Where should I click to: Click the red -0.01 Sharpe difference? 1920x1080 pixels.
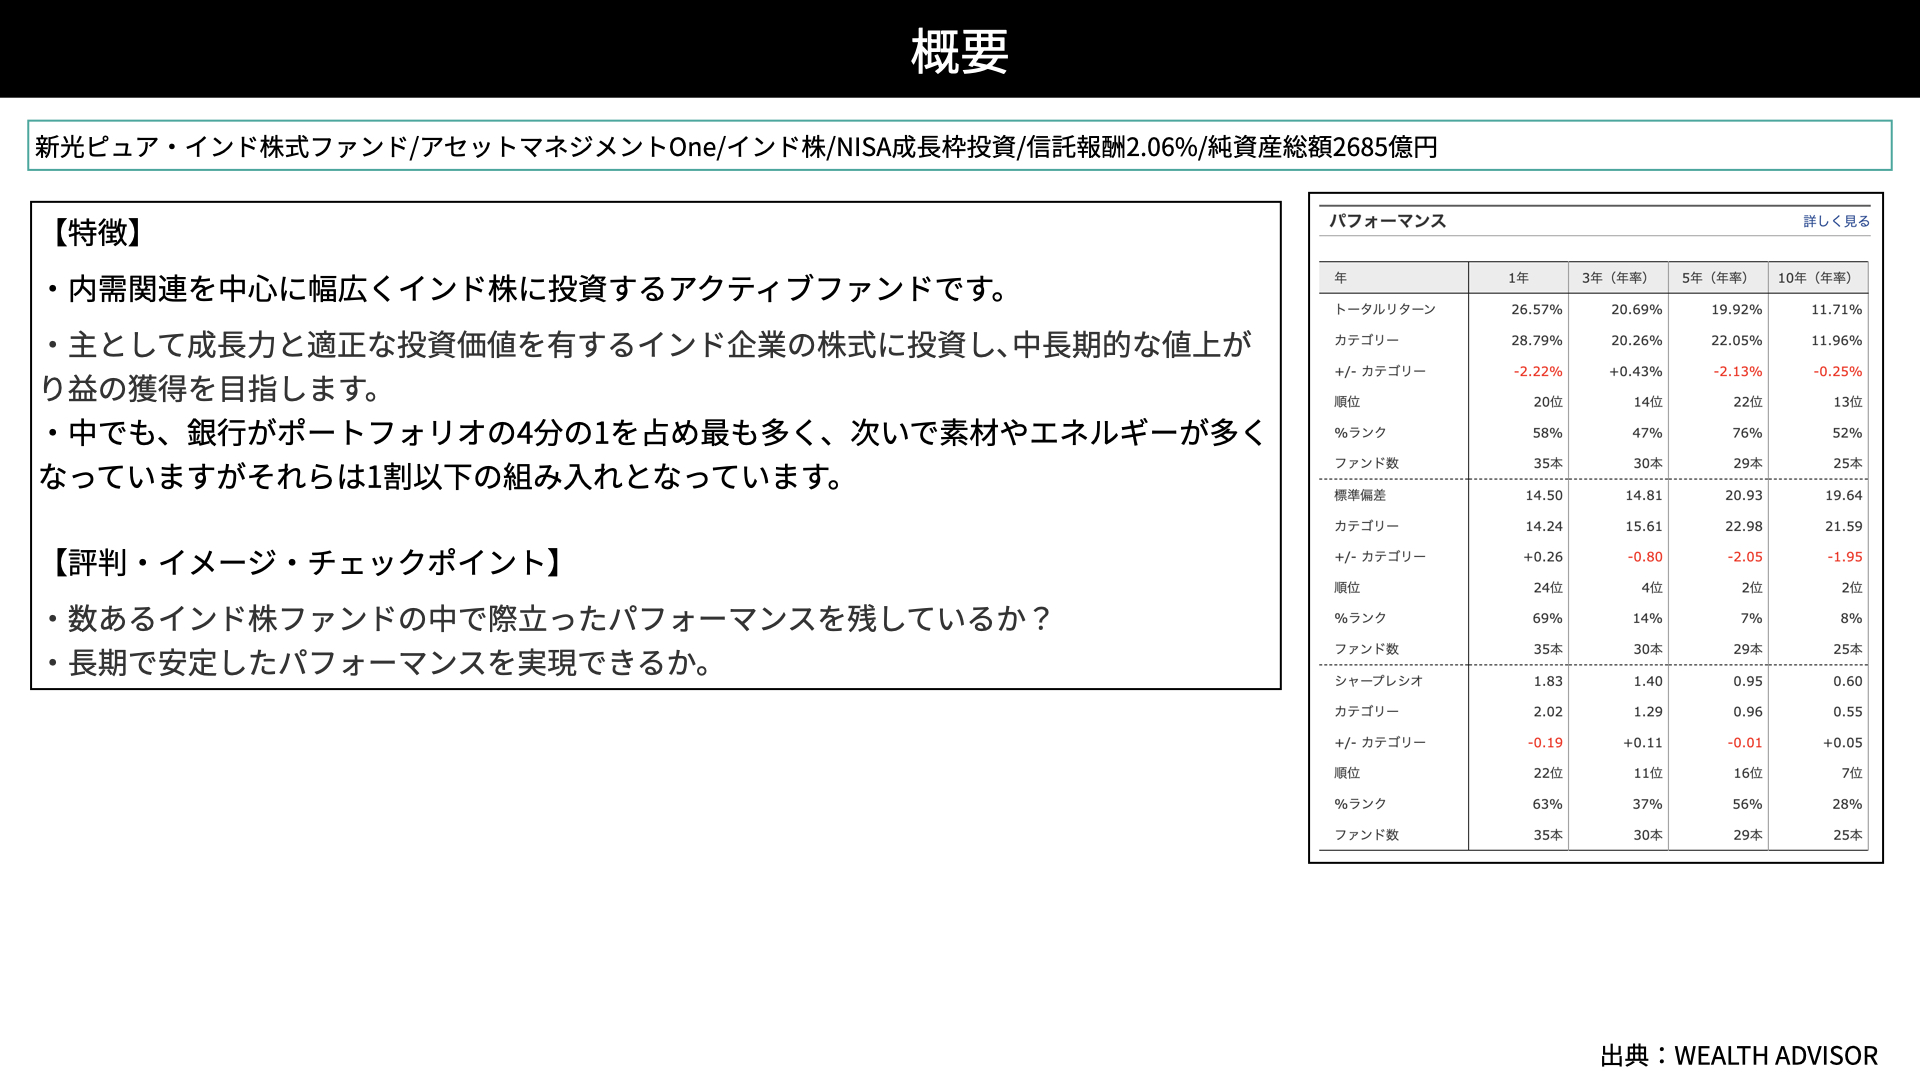coord(1745,743)
